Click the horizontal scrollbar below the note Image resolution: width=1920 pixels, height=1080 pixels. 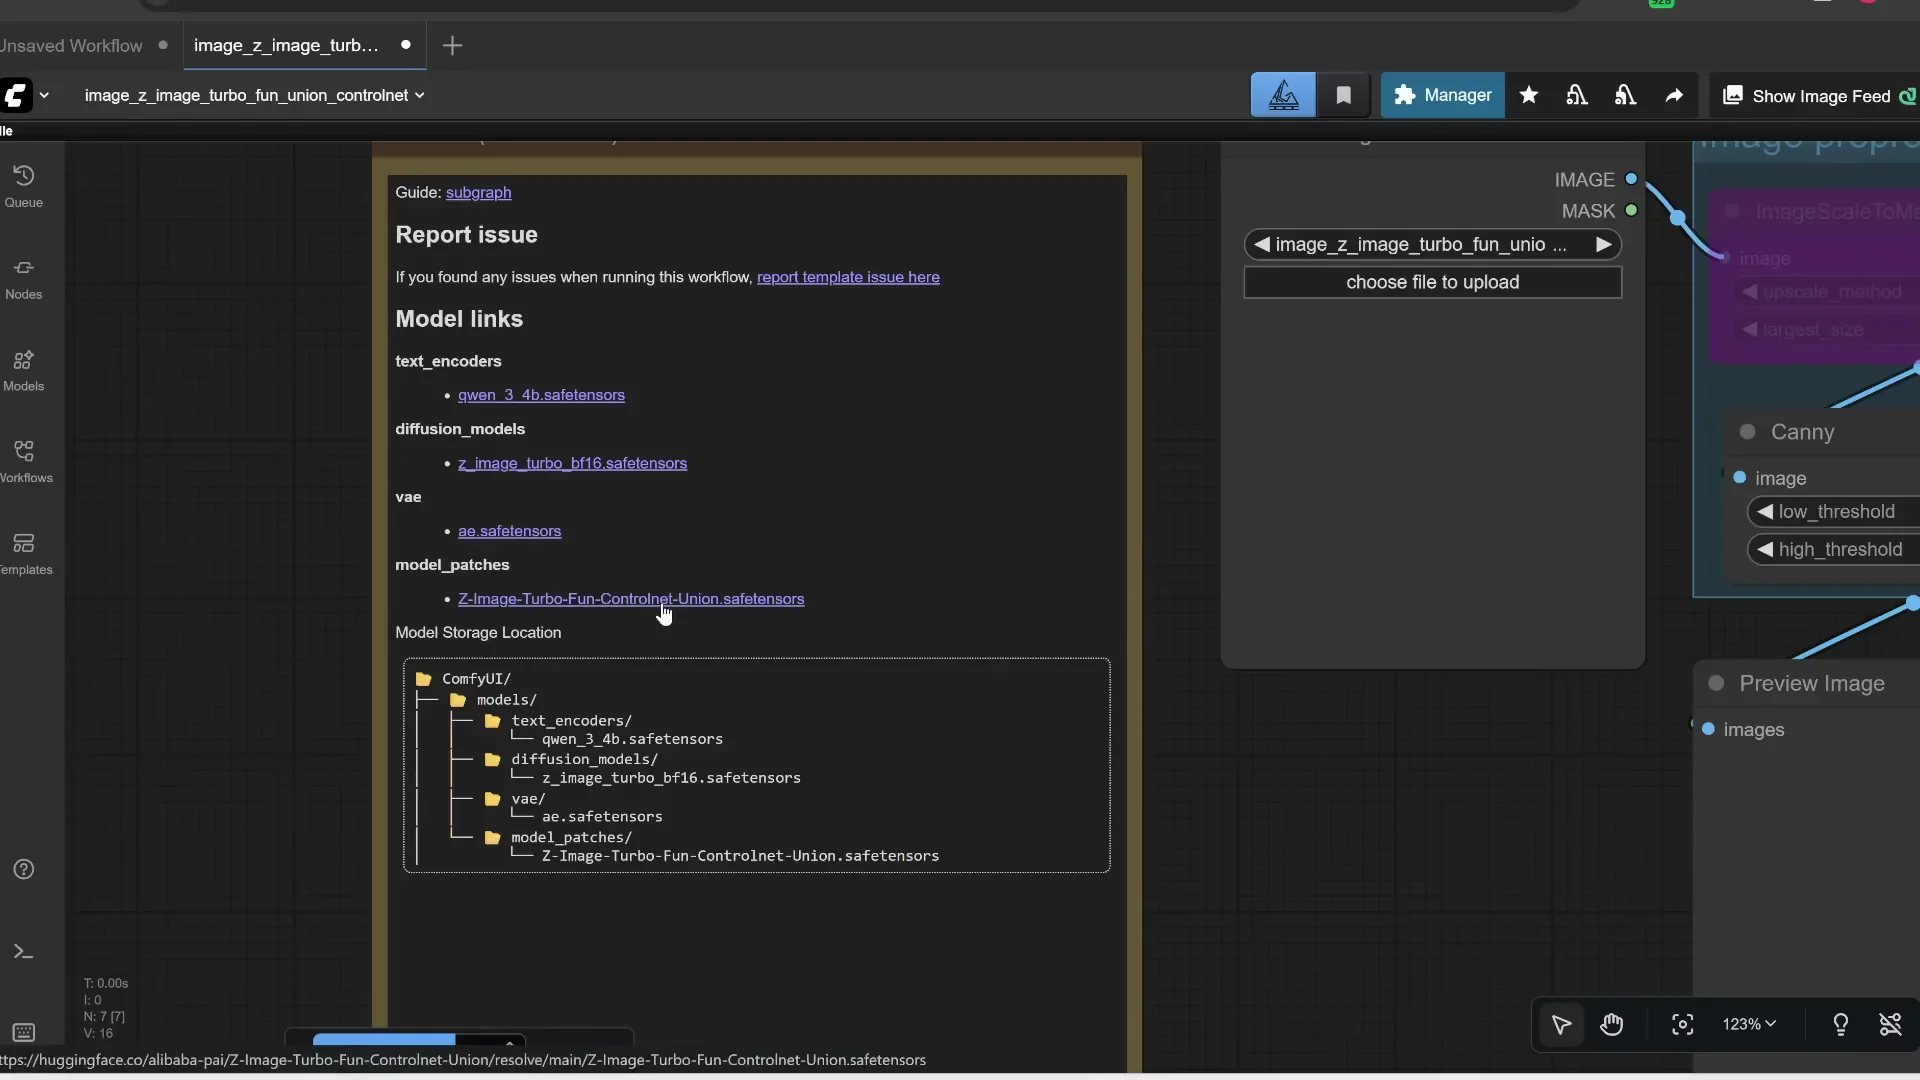(x=383, y=1040)
